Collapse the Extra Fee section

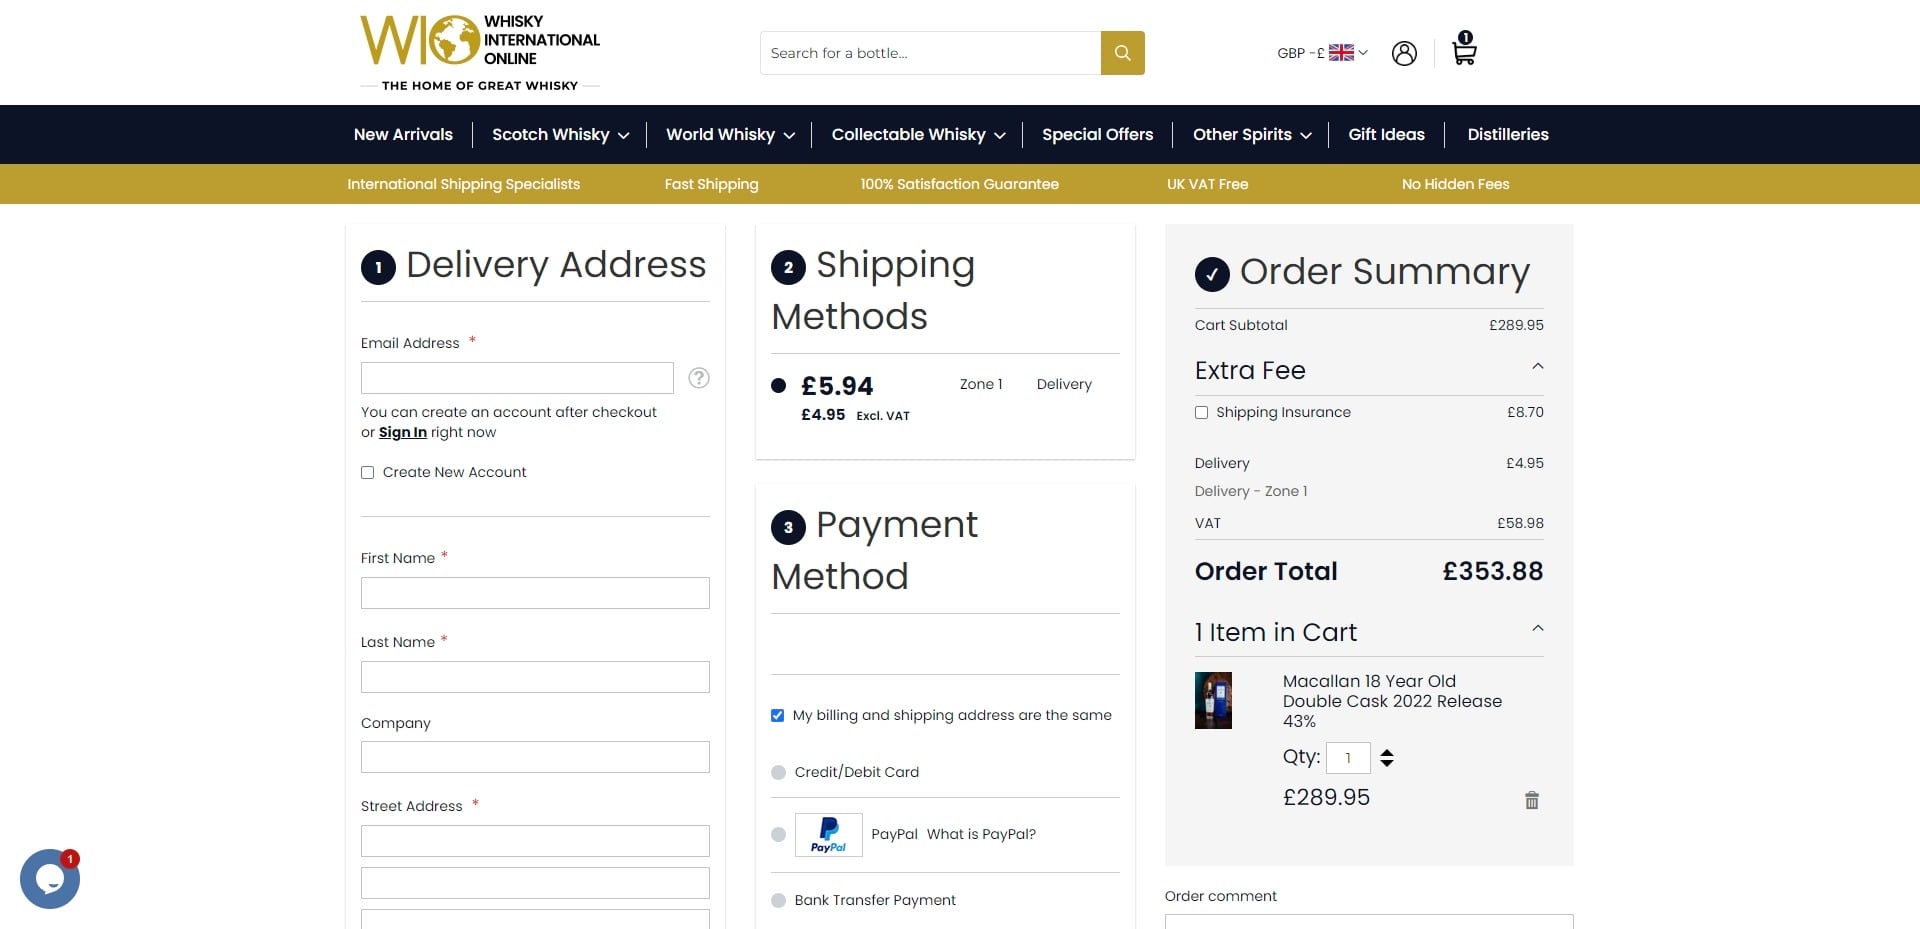(1537, 367)
